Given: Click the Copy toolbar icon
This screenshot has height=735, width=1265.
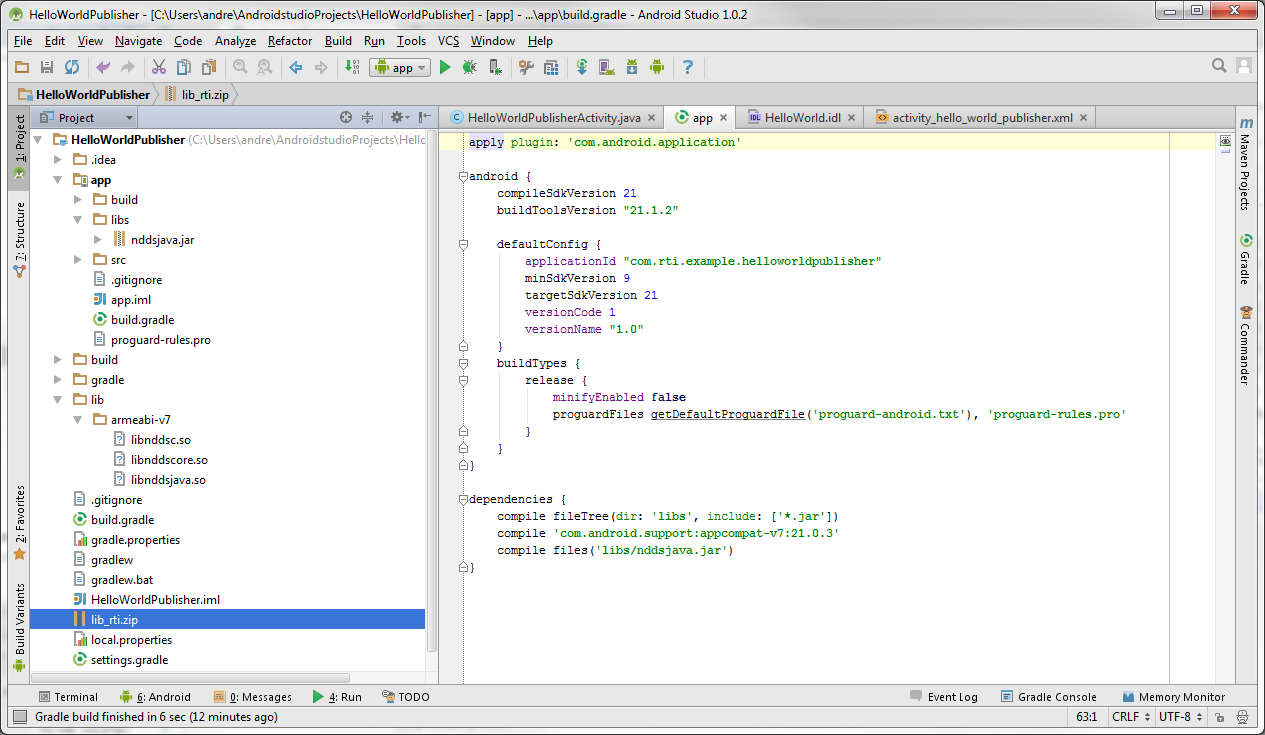Looking at the screenshot, I should [183, 67].
